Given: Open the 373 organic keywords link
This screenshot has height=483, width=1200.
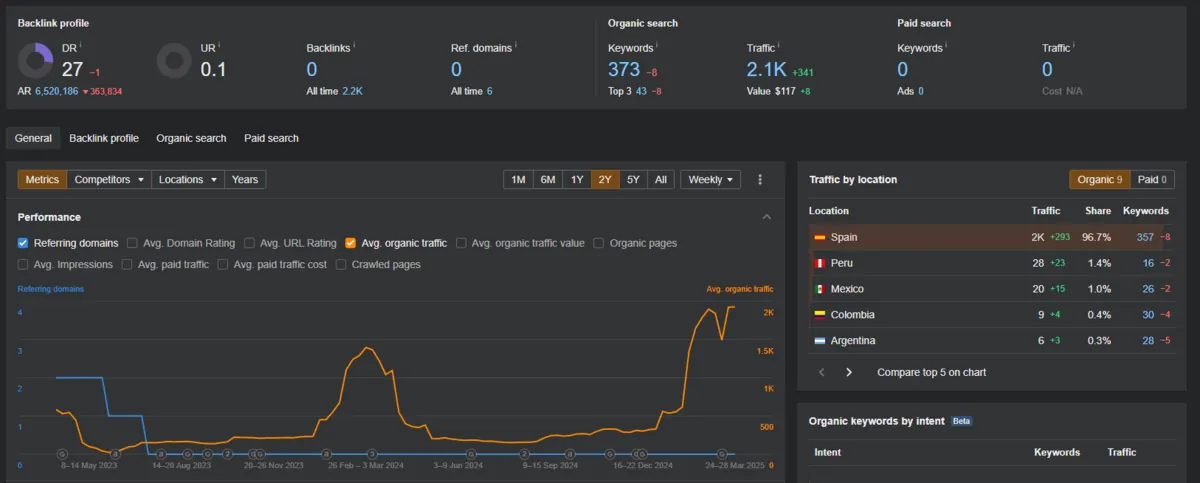Looking at the screenshot, I should 624,69.
